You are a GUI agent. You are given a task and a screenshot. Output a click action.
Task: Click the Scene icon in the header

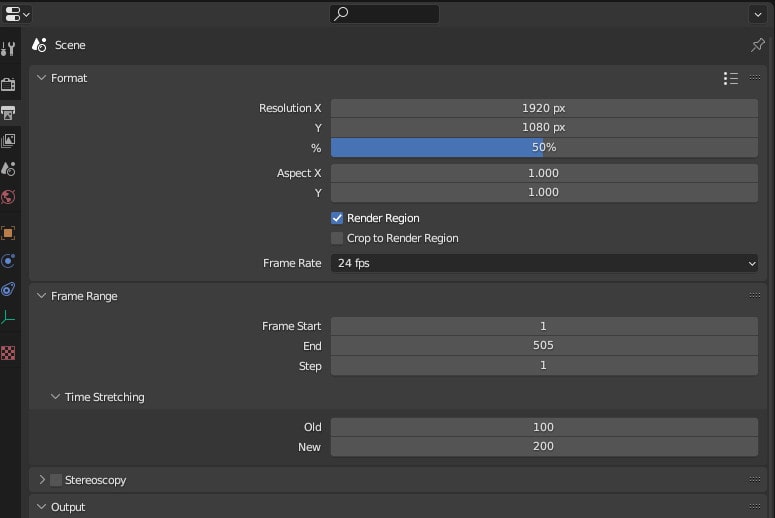(x=39, y=45)
